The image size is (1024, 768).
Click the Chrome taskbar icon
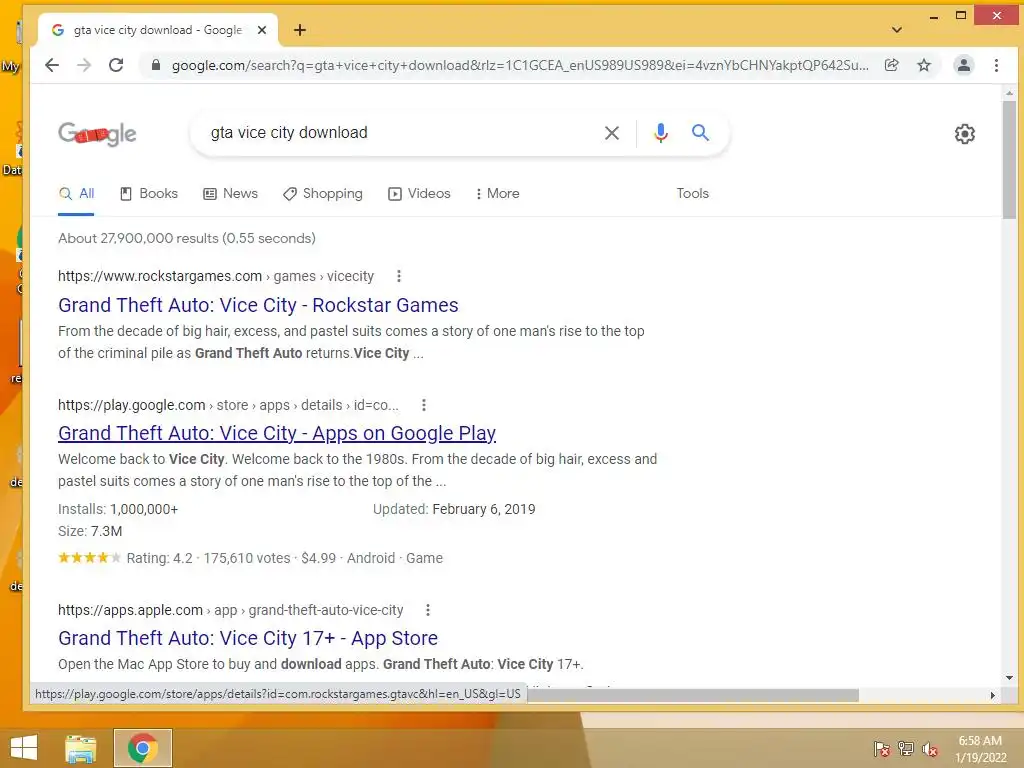tap(143, 748)
